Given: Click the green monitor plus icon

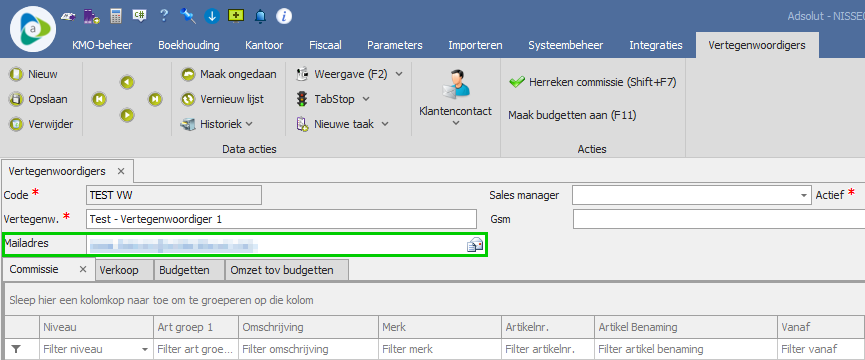Looking at the screenshot, I should 236,16.
